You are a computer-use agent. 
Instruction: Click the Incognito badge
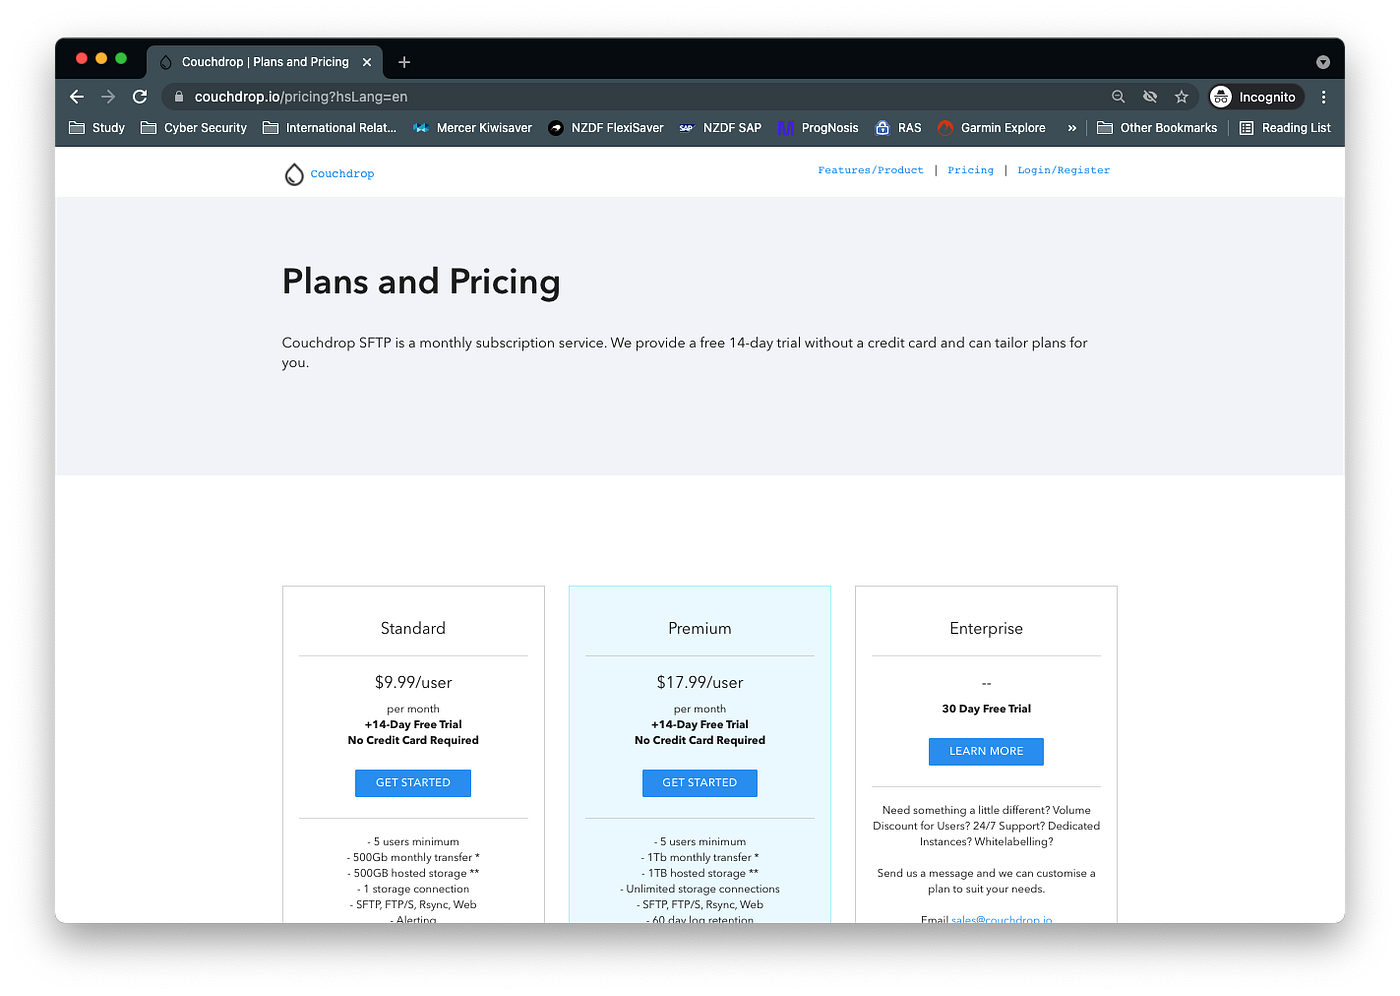pos(1255,96)
